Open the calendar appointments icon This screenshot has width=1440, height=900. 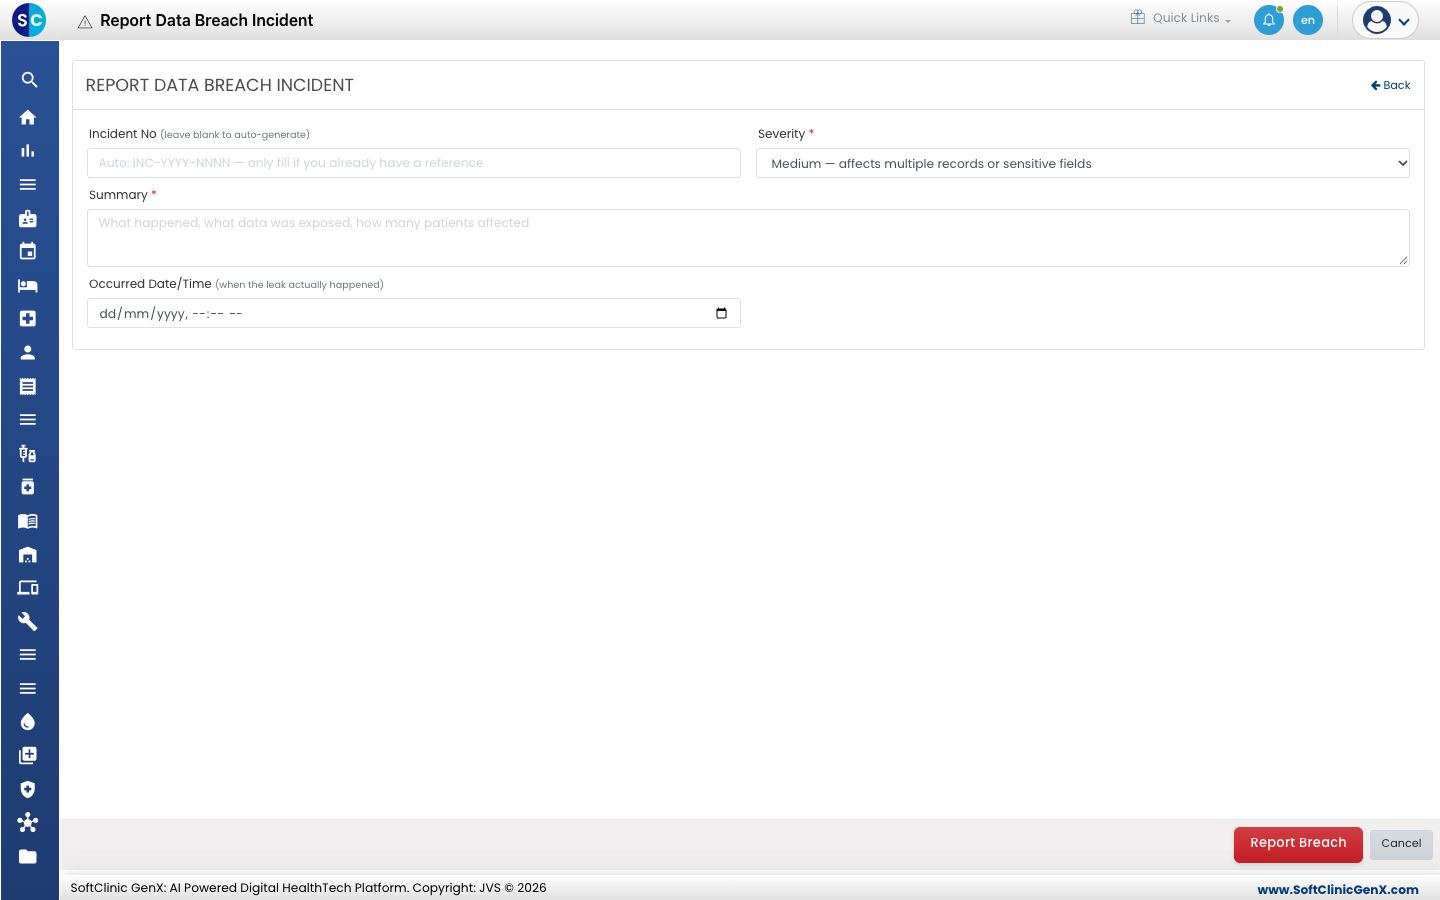[x=28, y=251]
